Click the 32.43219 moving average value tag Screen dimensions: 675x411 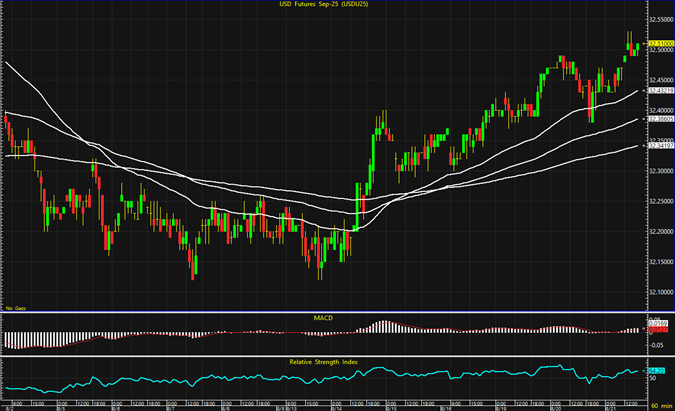pyautogui.click(x=659, y=90)
